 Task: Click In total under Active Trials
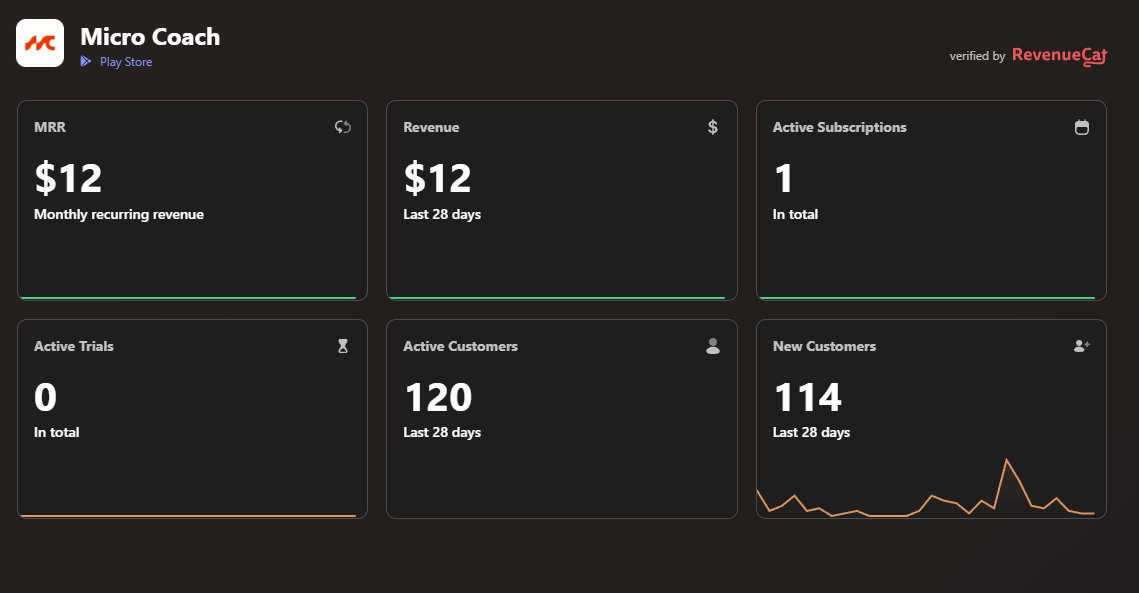pyautogui.click(x=57, y=432)
